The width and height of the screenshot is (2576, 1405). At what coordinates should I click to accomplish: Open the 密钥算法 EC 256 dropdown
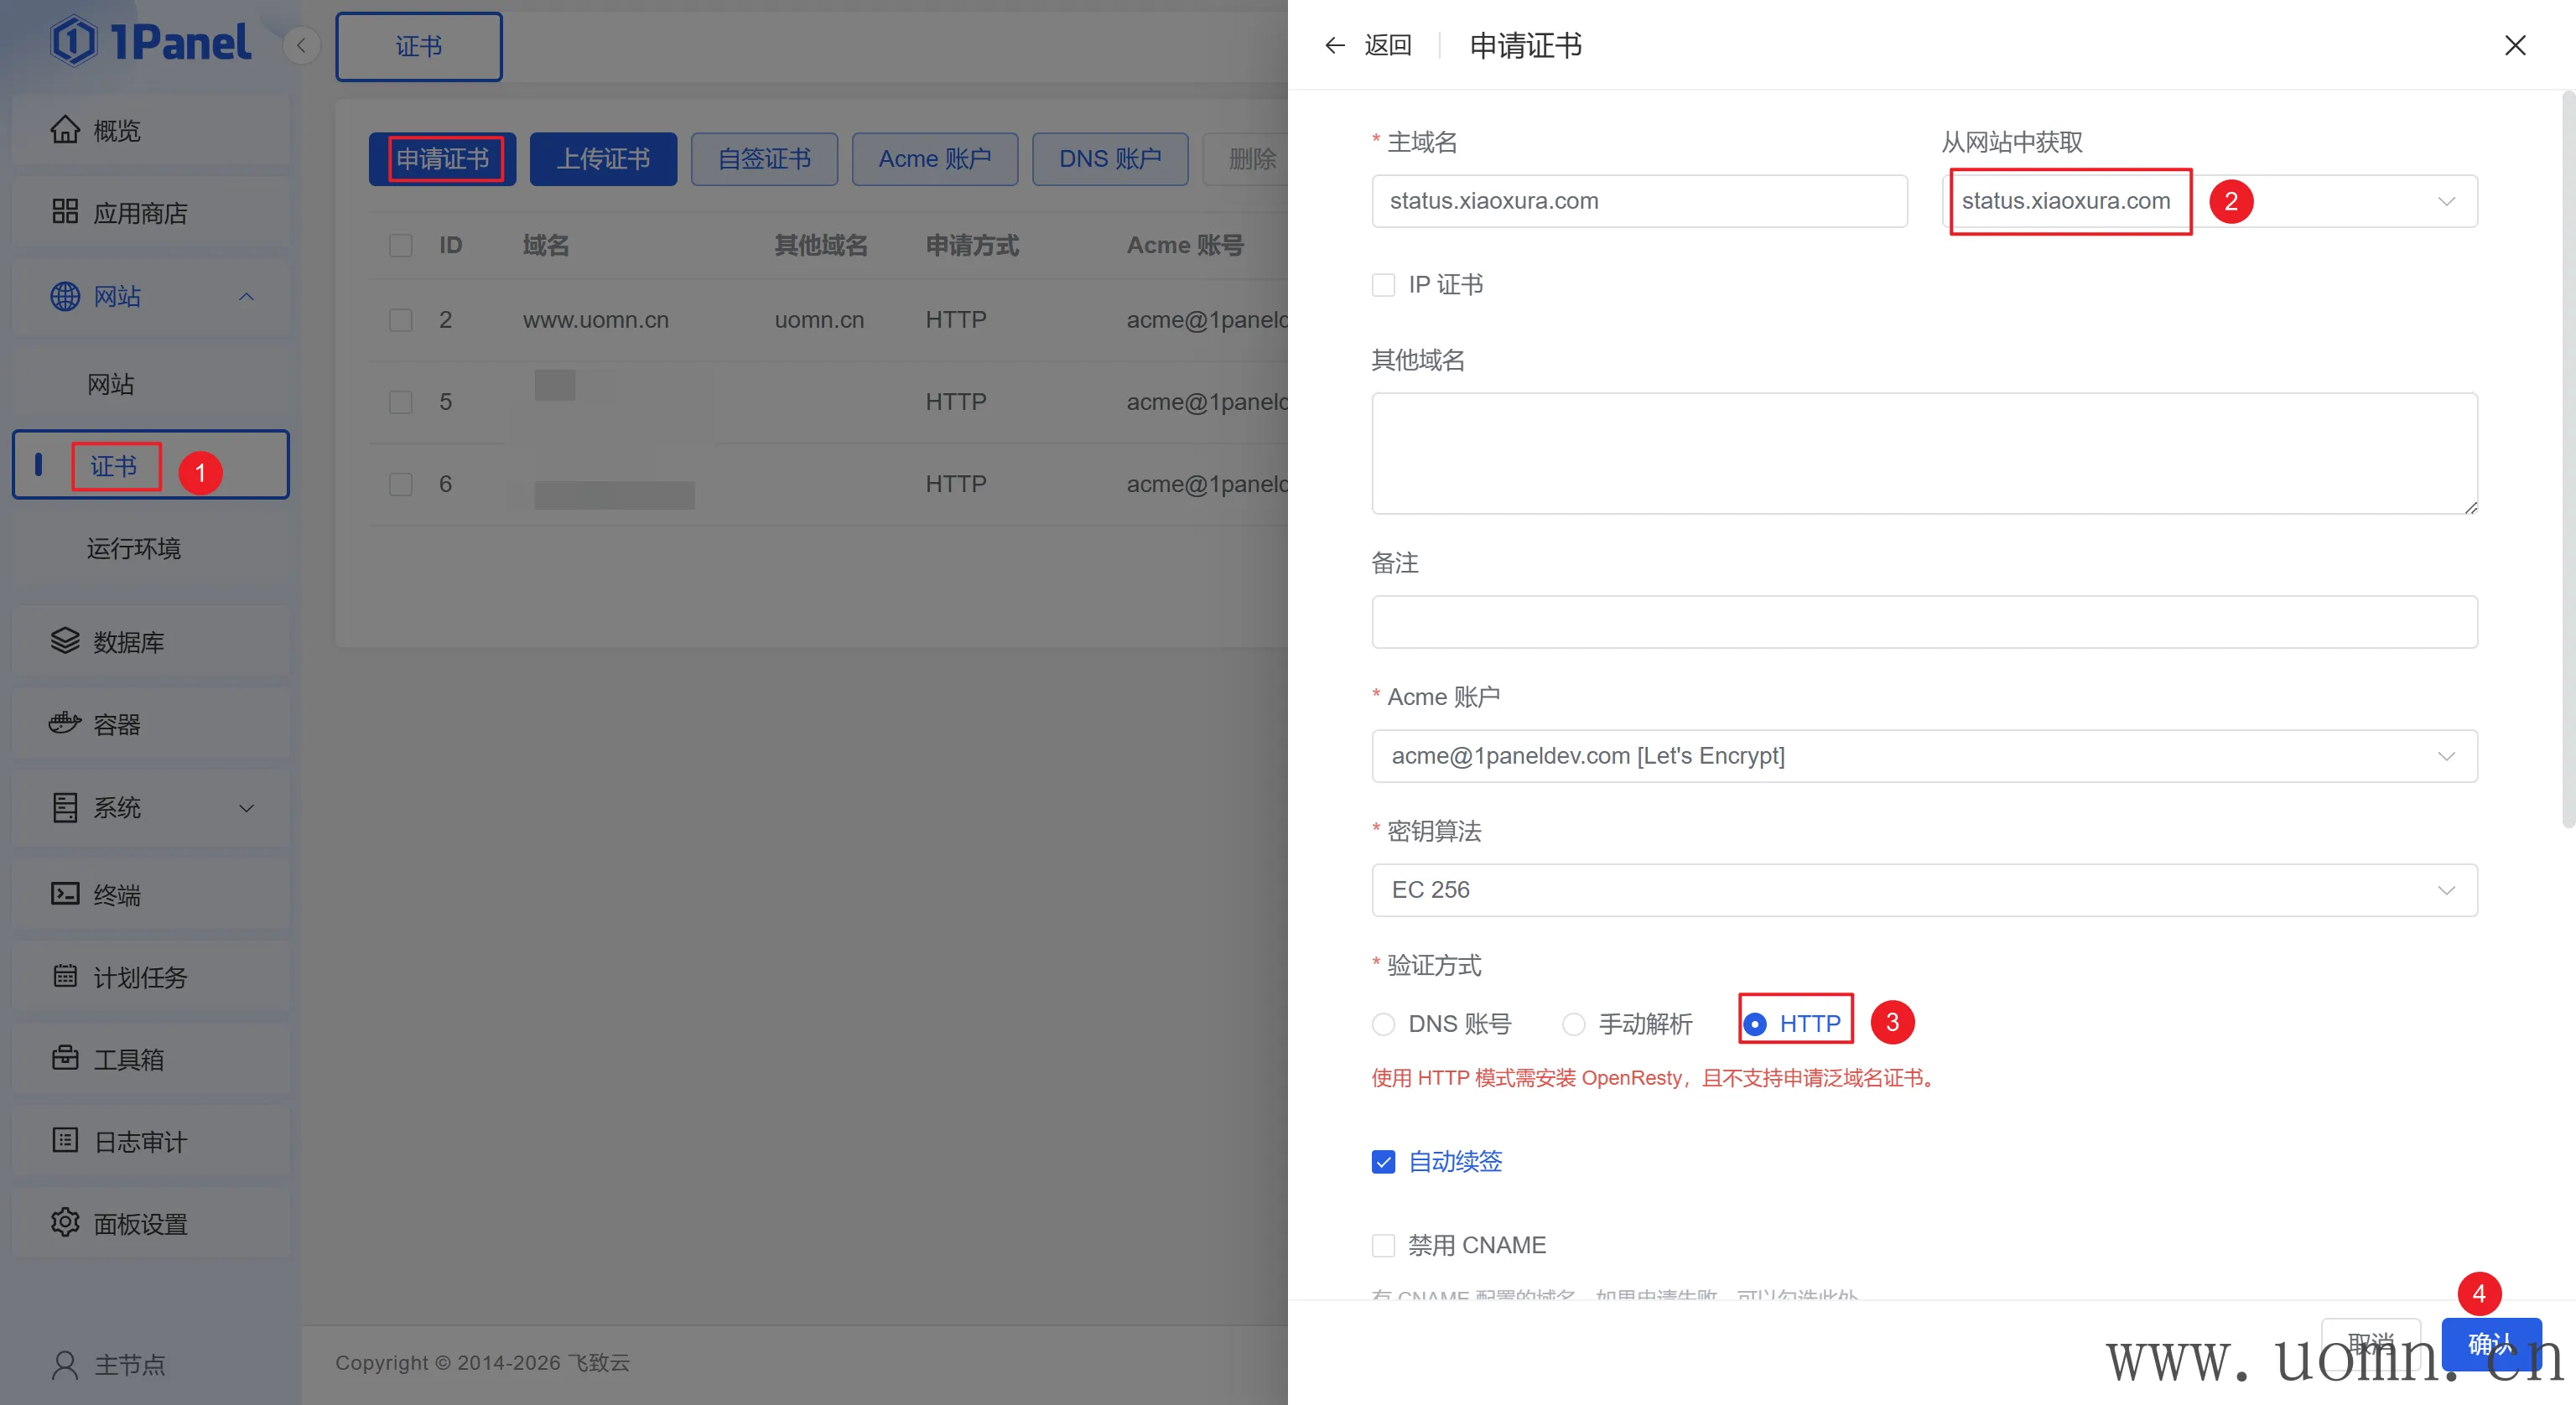[x=1923, y=890]
